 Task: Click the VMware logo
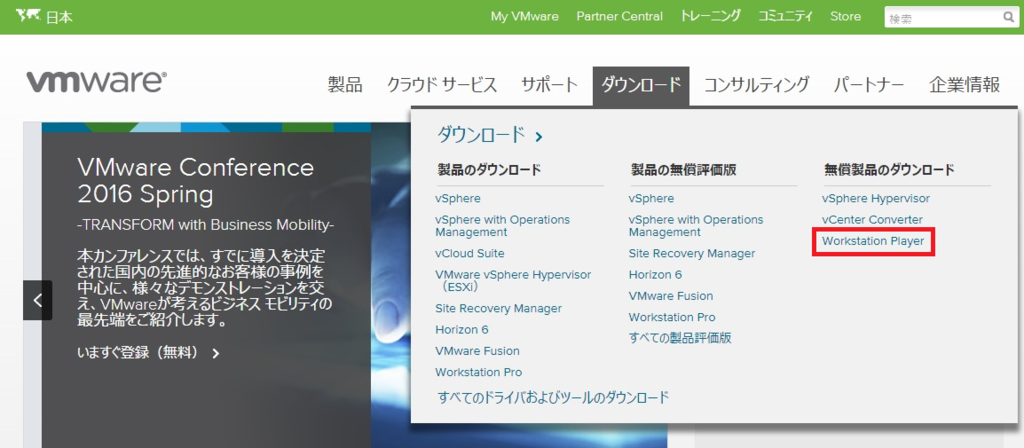[97, 82]
